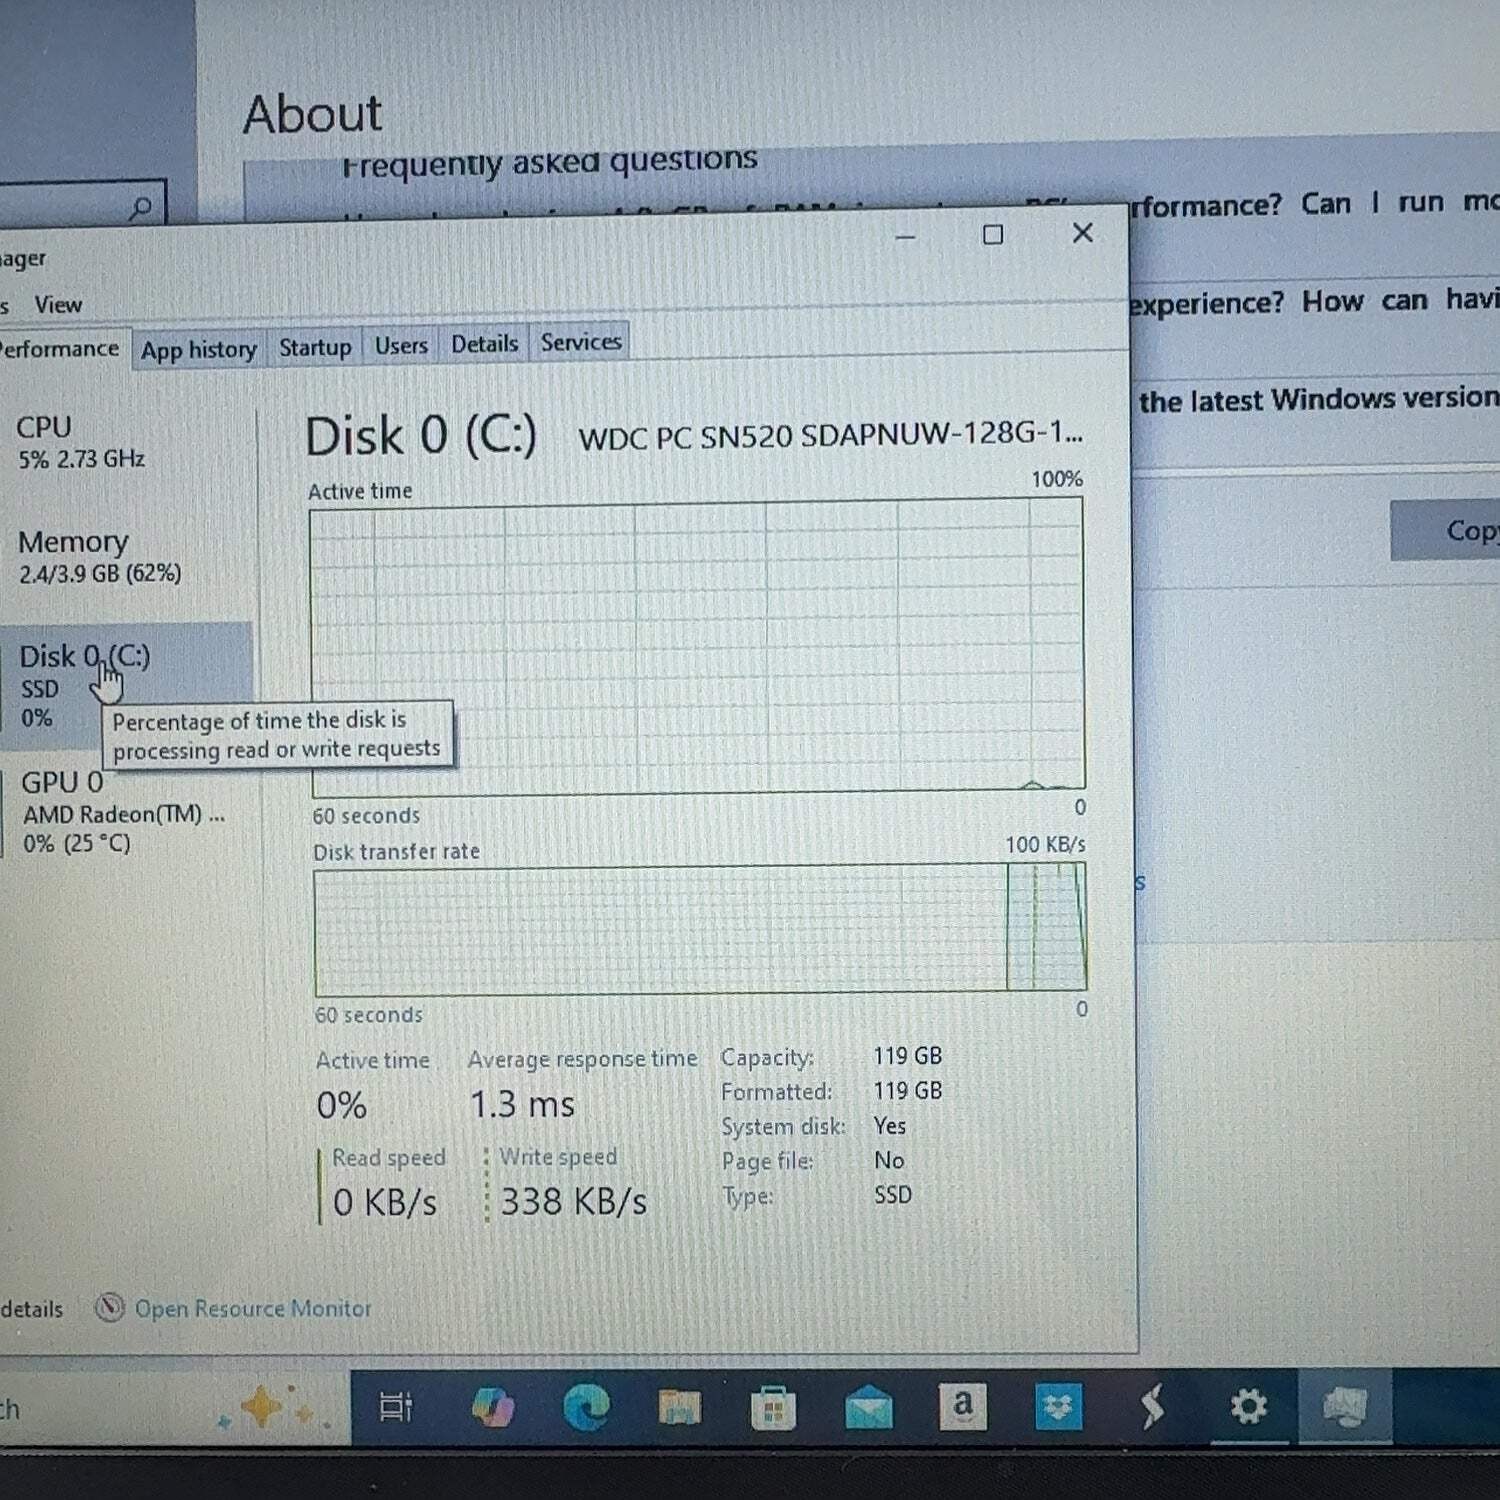
Task: Minimize the Task Manager window
Action: click(905, 237)
